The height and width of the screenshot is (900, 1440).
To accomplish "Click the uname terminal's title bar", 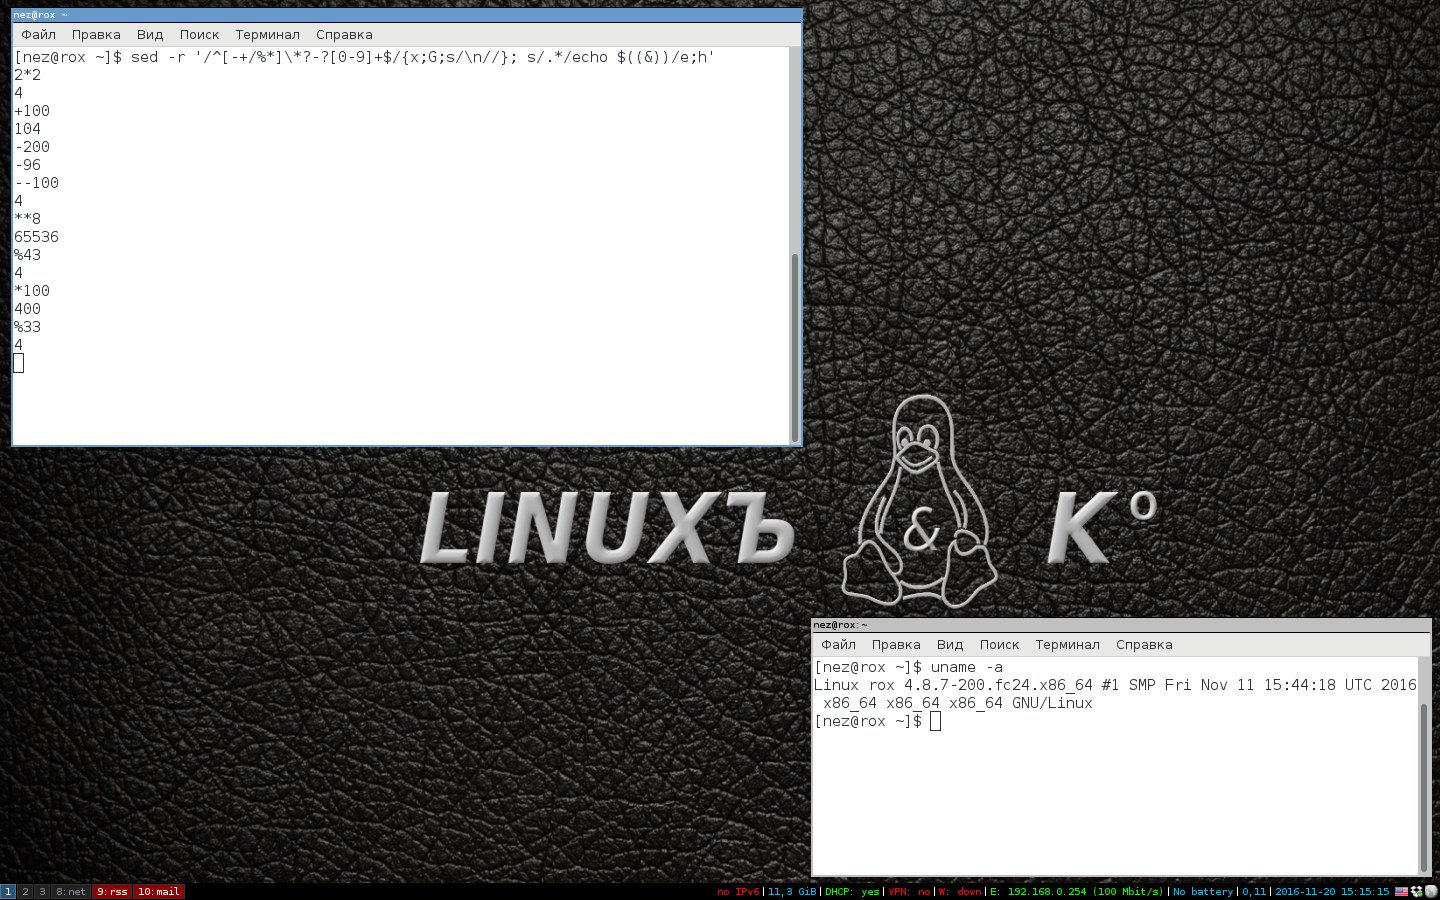I will tap(1121, 625).
